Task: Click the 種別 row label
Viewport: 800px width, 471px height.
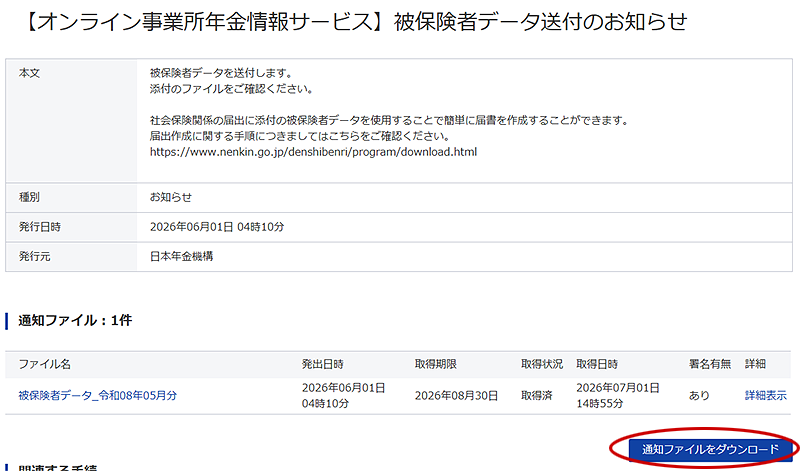Action: coord(29,197)
